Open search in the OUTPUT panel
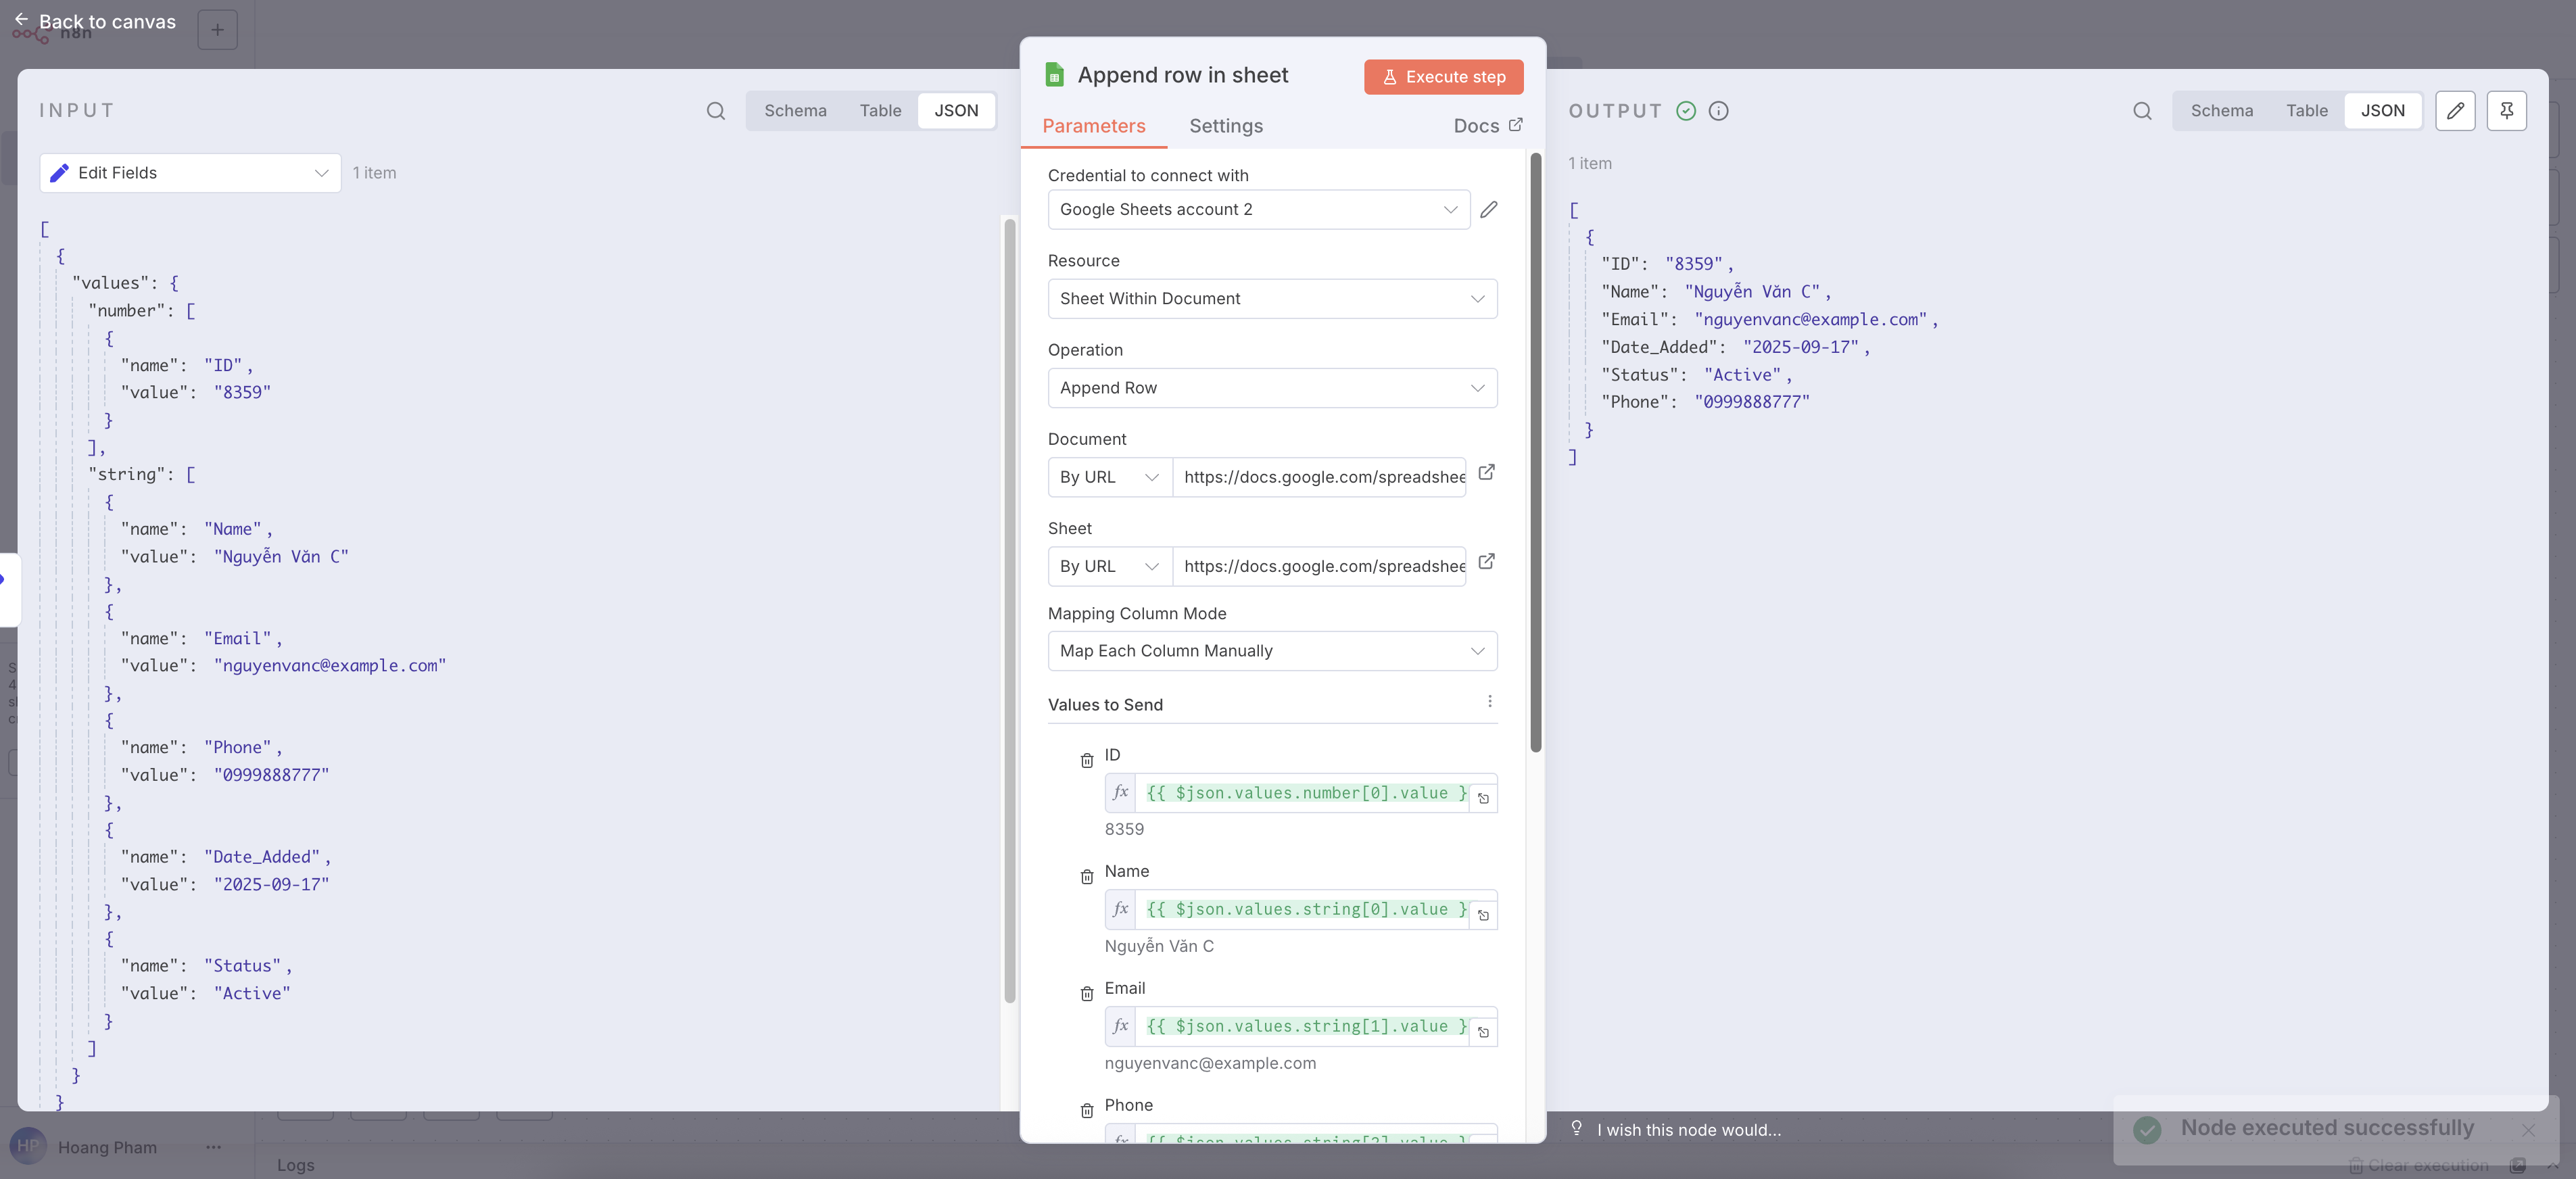2576x1179 pixels. 2142,111
